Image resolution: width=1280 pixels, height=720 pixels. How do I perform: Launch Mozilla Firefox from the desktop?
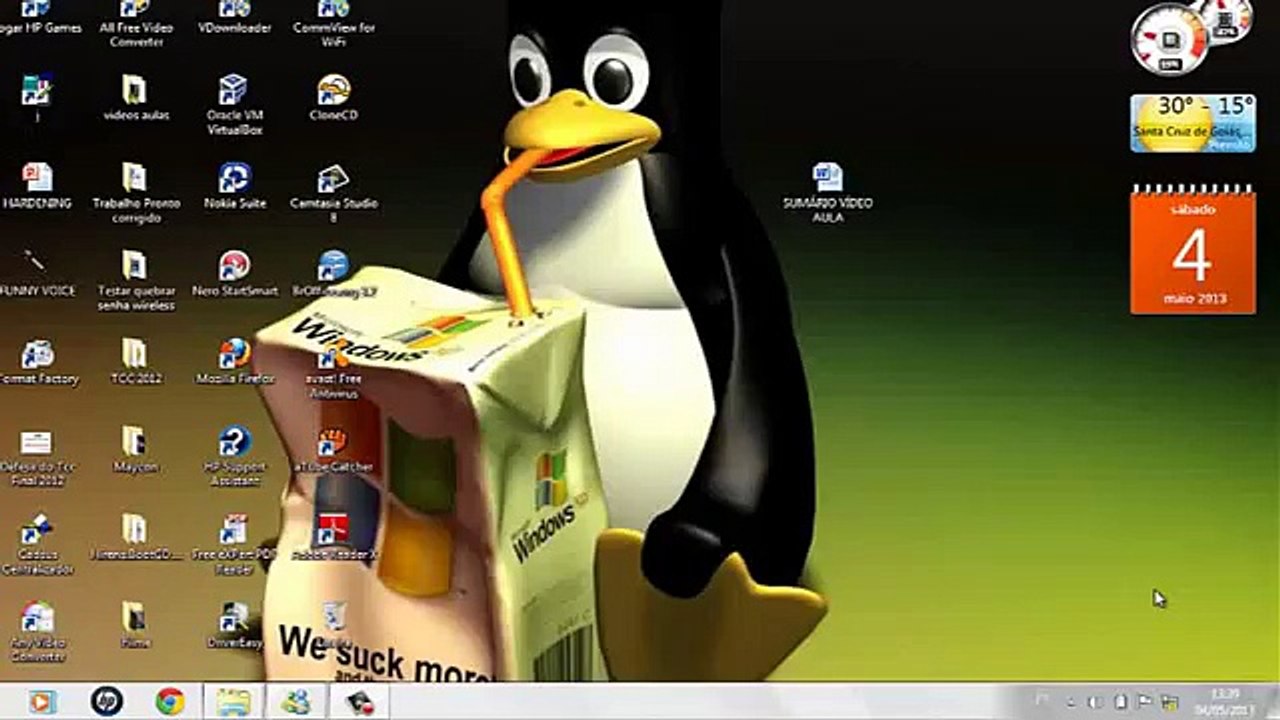[234, 362]
